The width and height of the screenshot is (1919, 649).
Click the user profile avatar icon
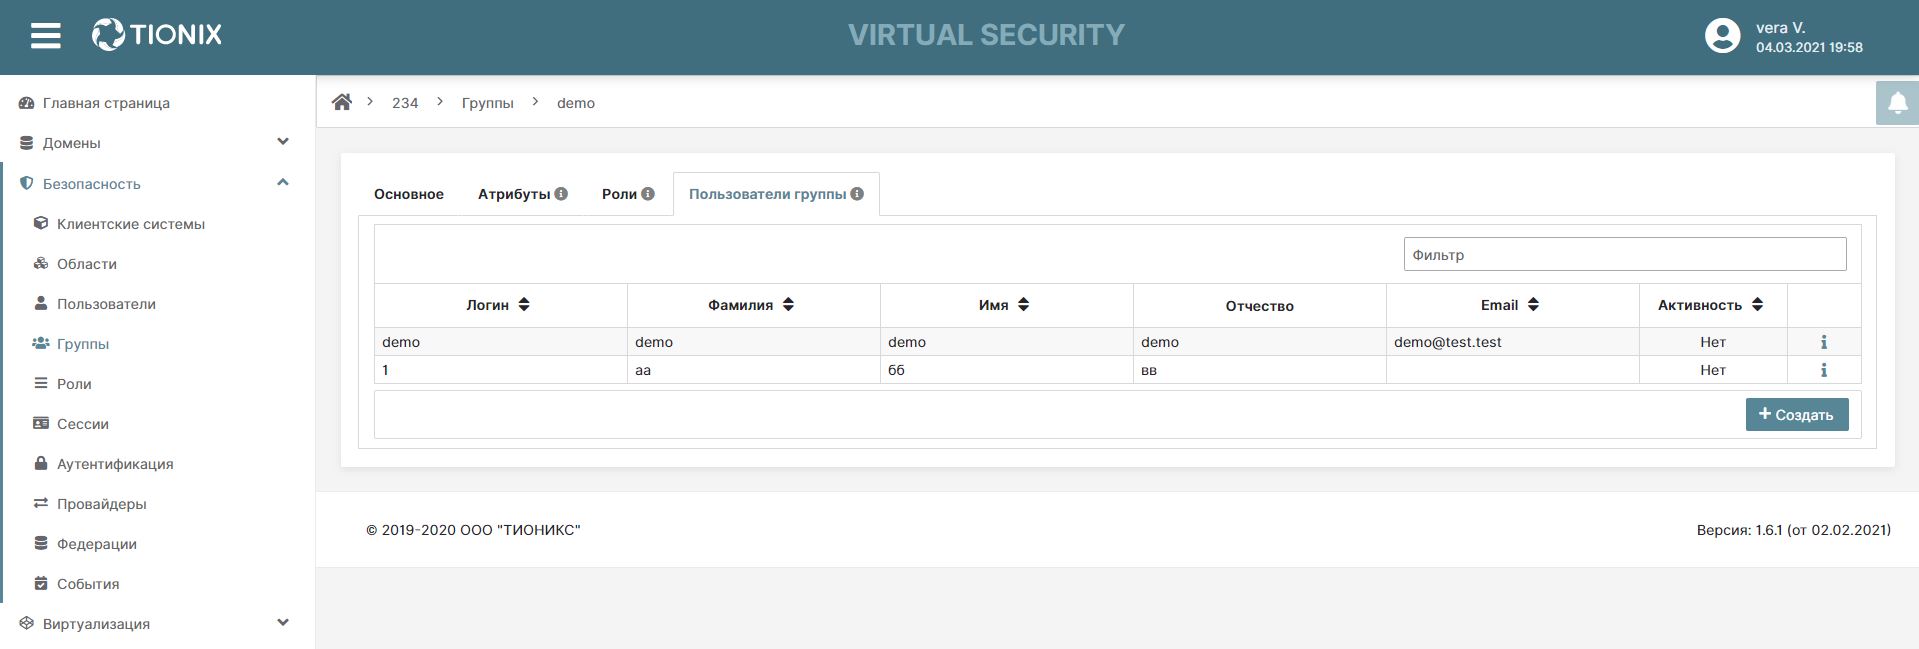[1722, 36]
